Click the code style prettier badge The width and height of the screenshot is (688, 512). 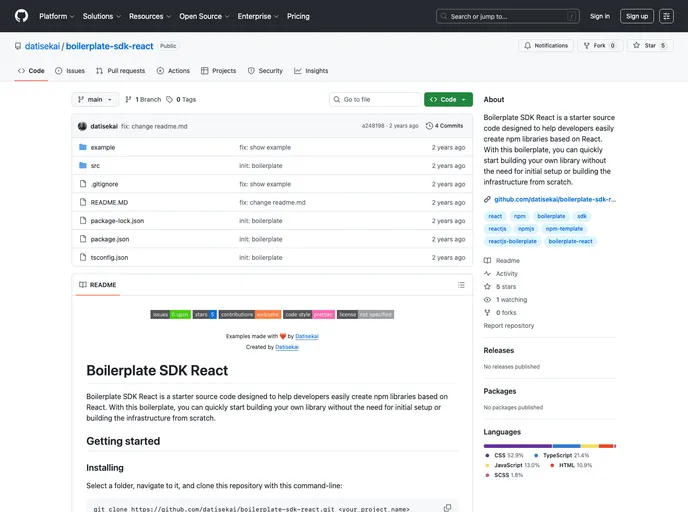pos(309,315)
